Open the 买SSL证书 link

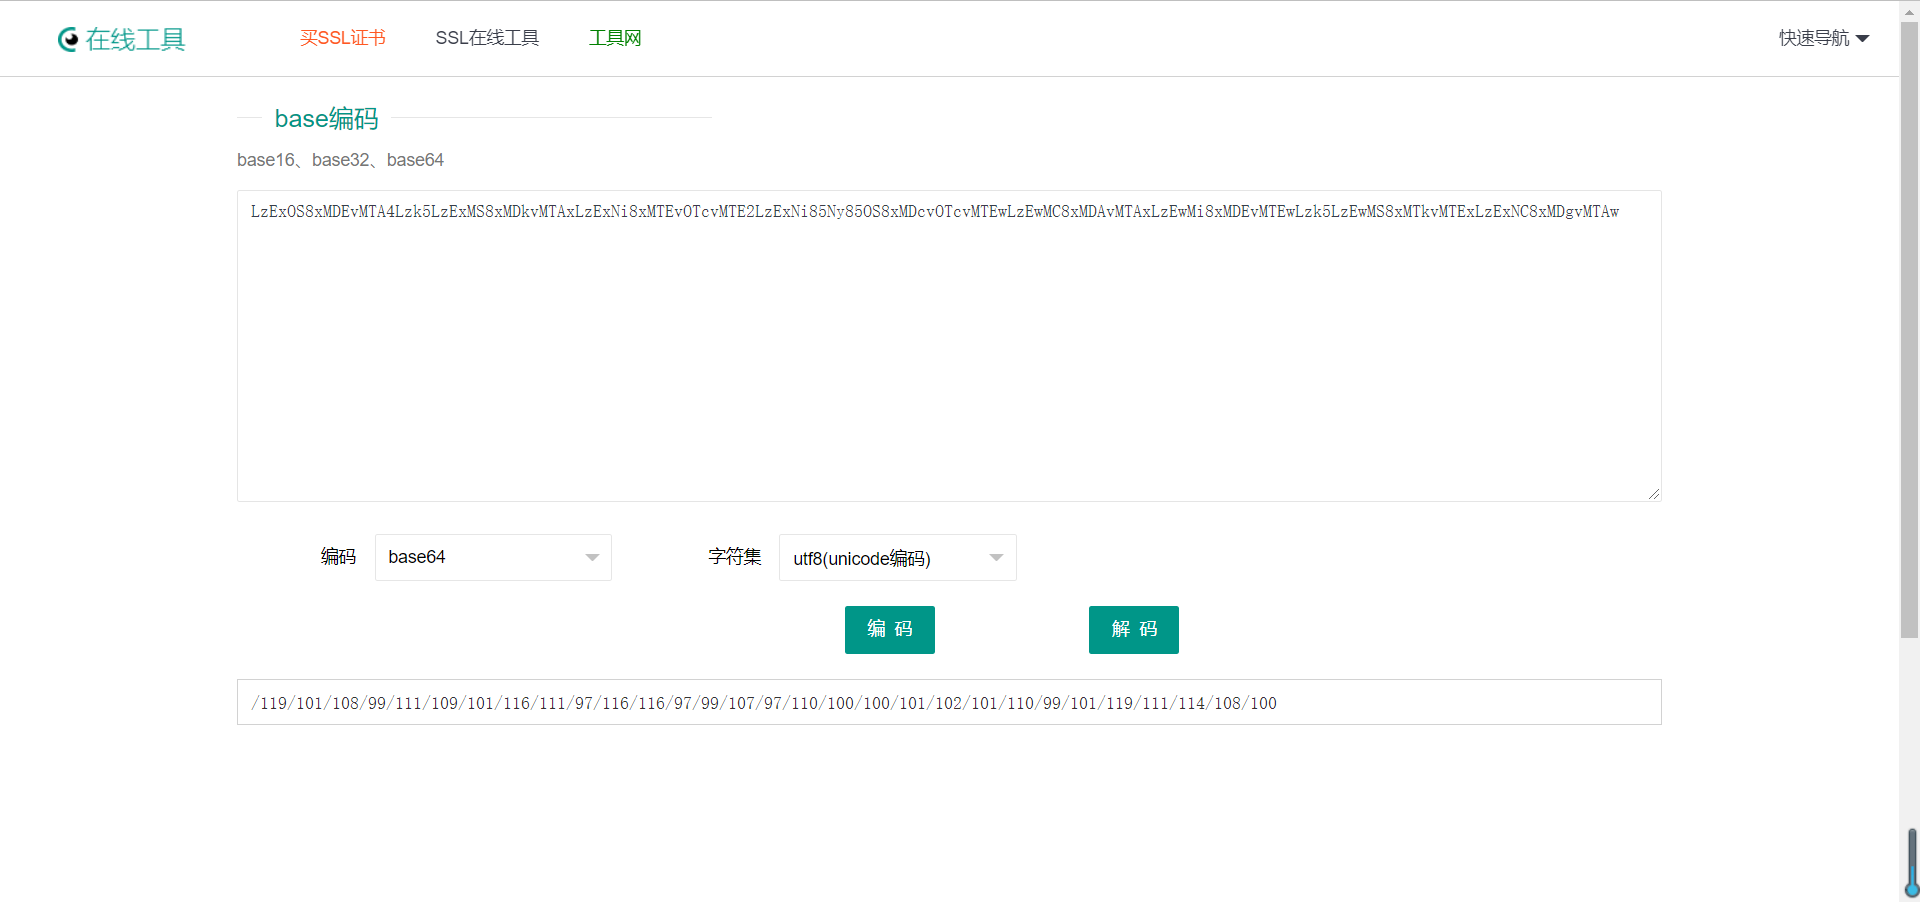point(343,38)
